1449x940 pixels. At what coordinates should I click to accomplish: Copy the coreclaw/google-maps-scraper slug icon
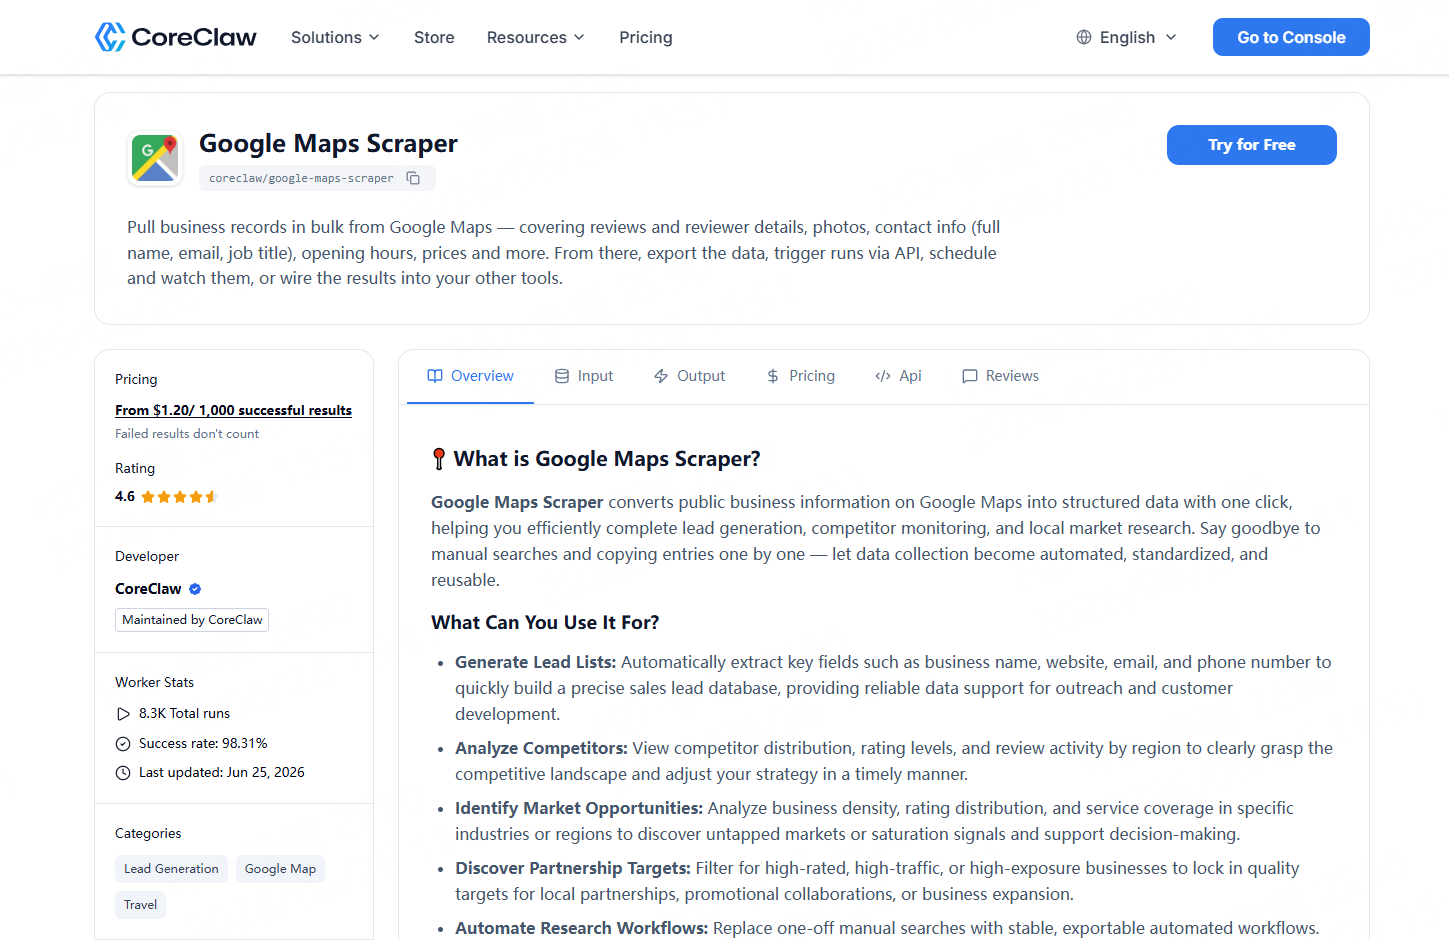pyautogui.click(x=413, y=178)
